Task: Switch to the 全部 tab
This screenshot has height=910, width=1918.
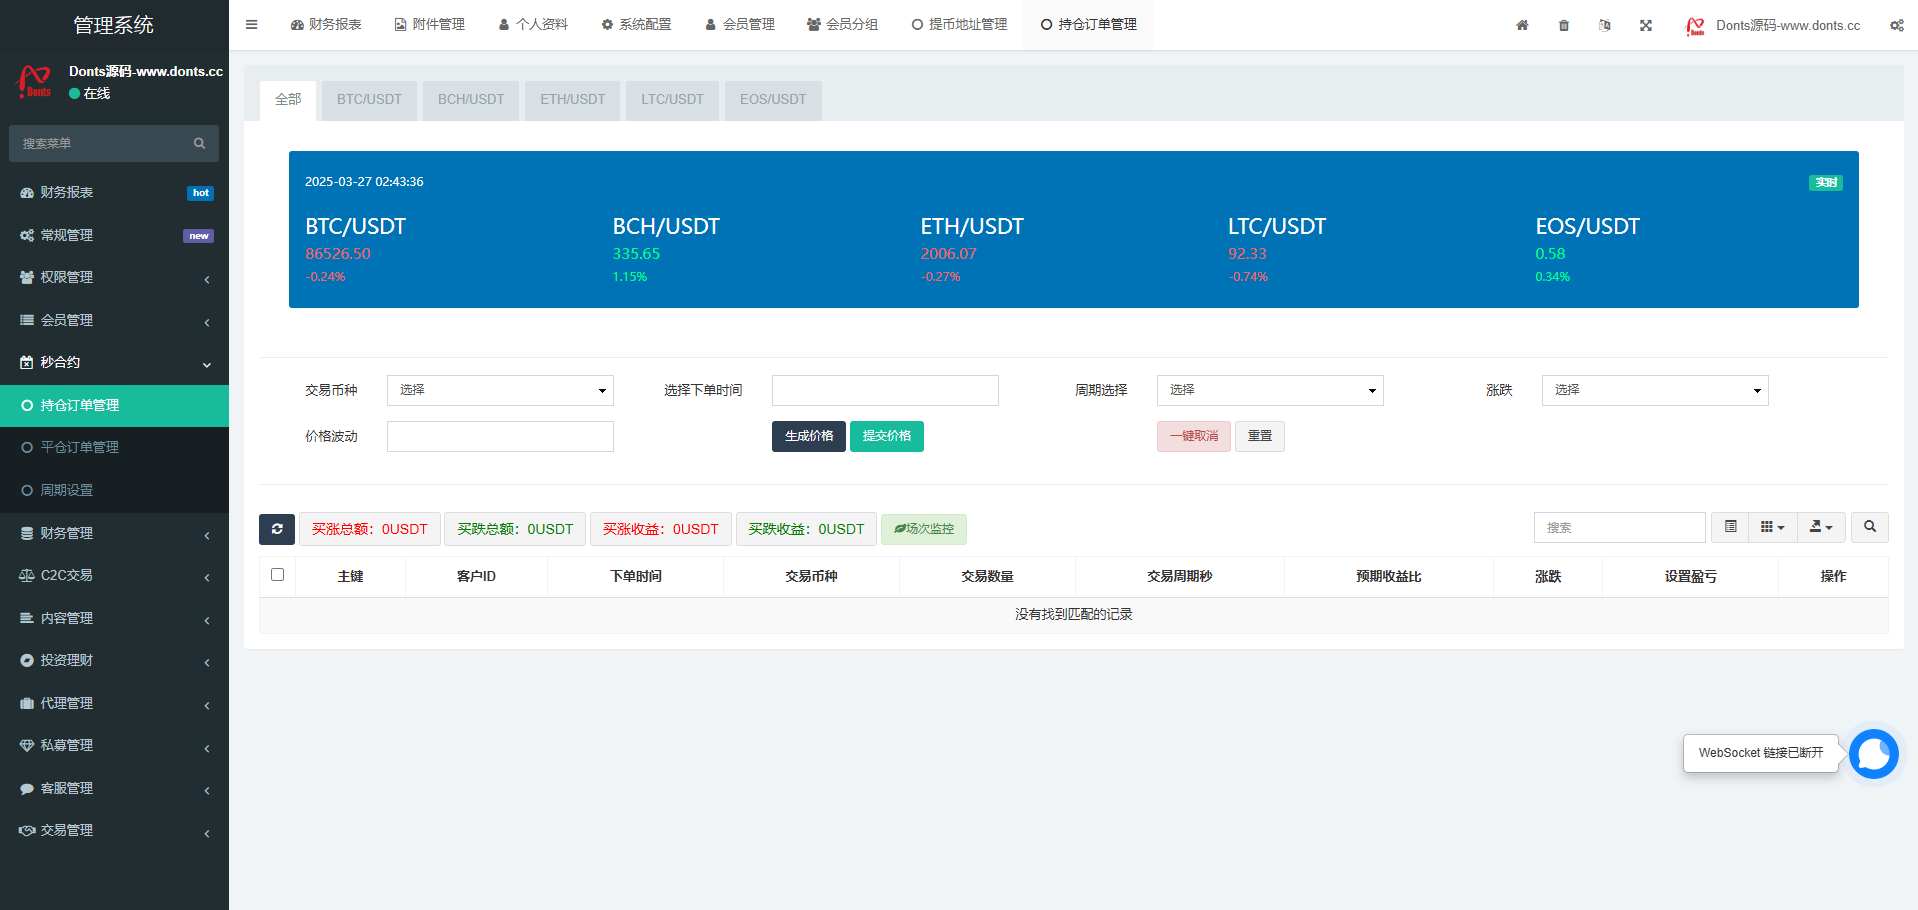Action: pyautogui.click(x=288, y=100)
